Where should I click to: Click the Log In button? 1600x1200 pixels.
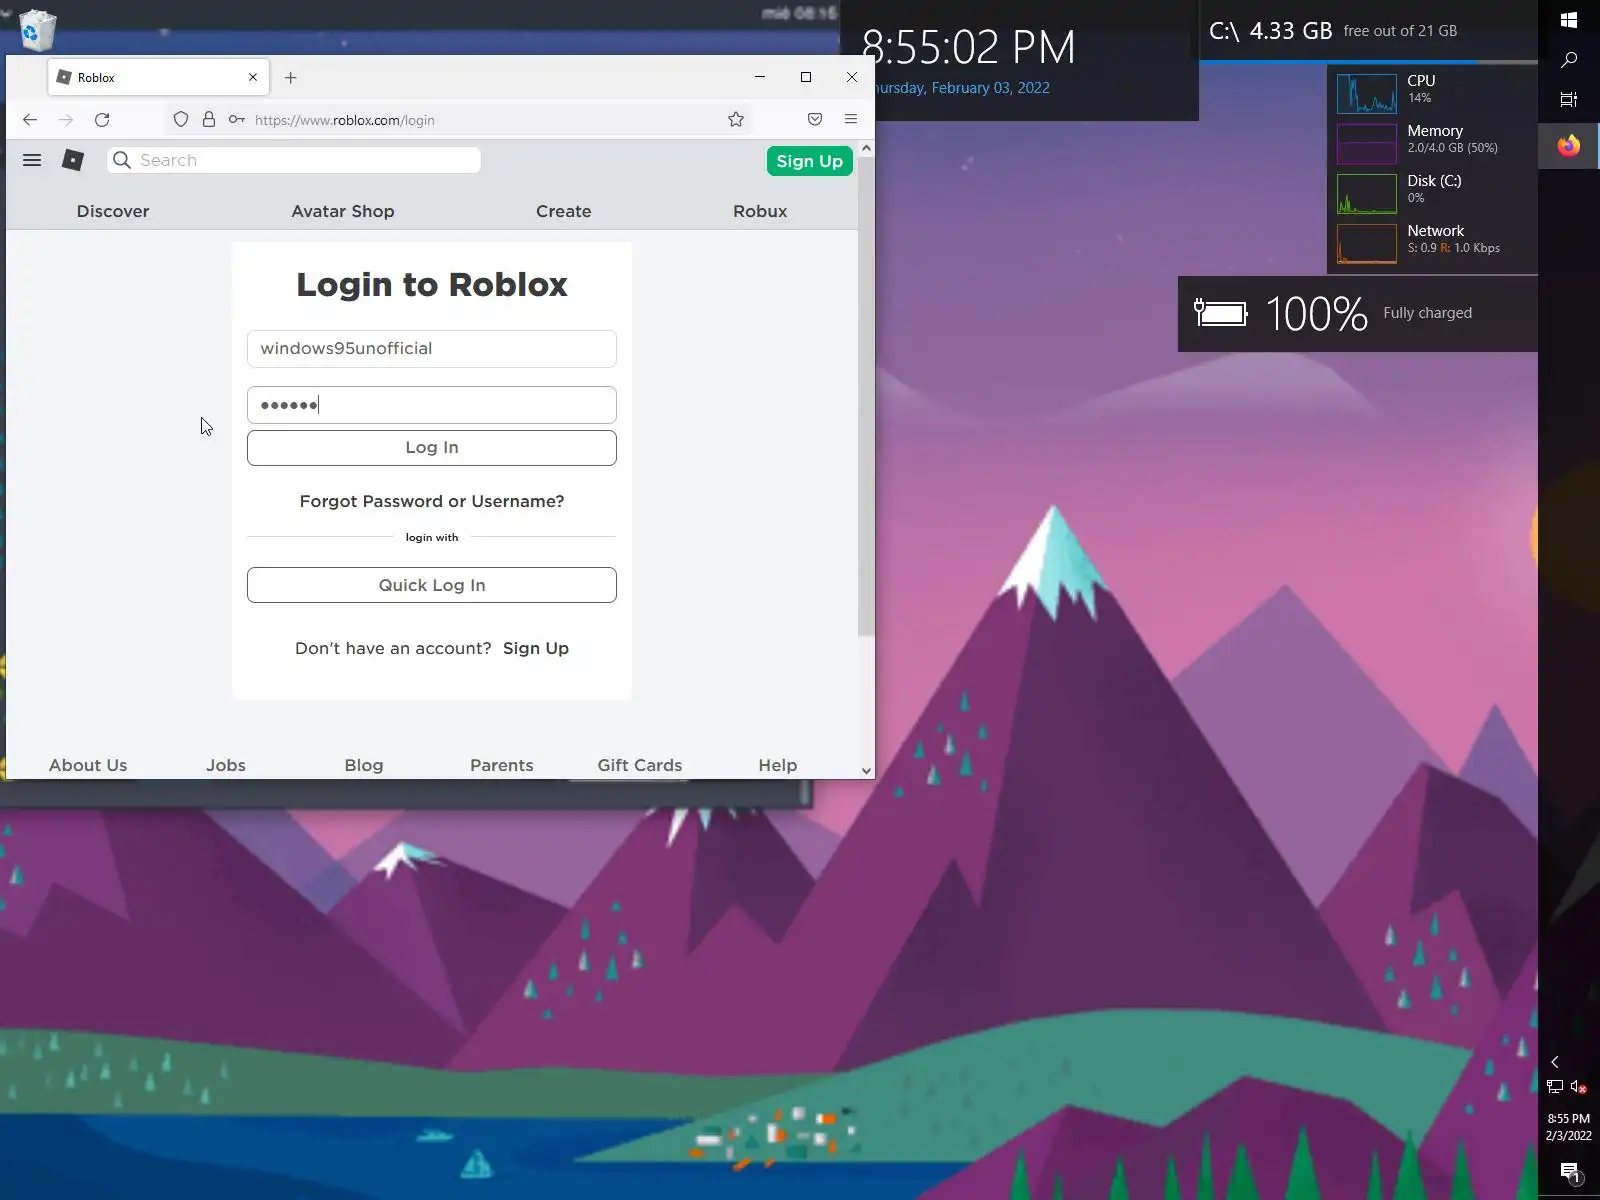tap(432, 448)
